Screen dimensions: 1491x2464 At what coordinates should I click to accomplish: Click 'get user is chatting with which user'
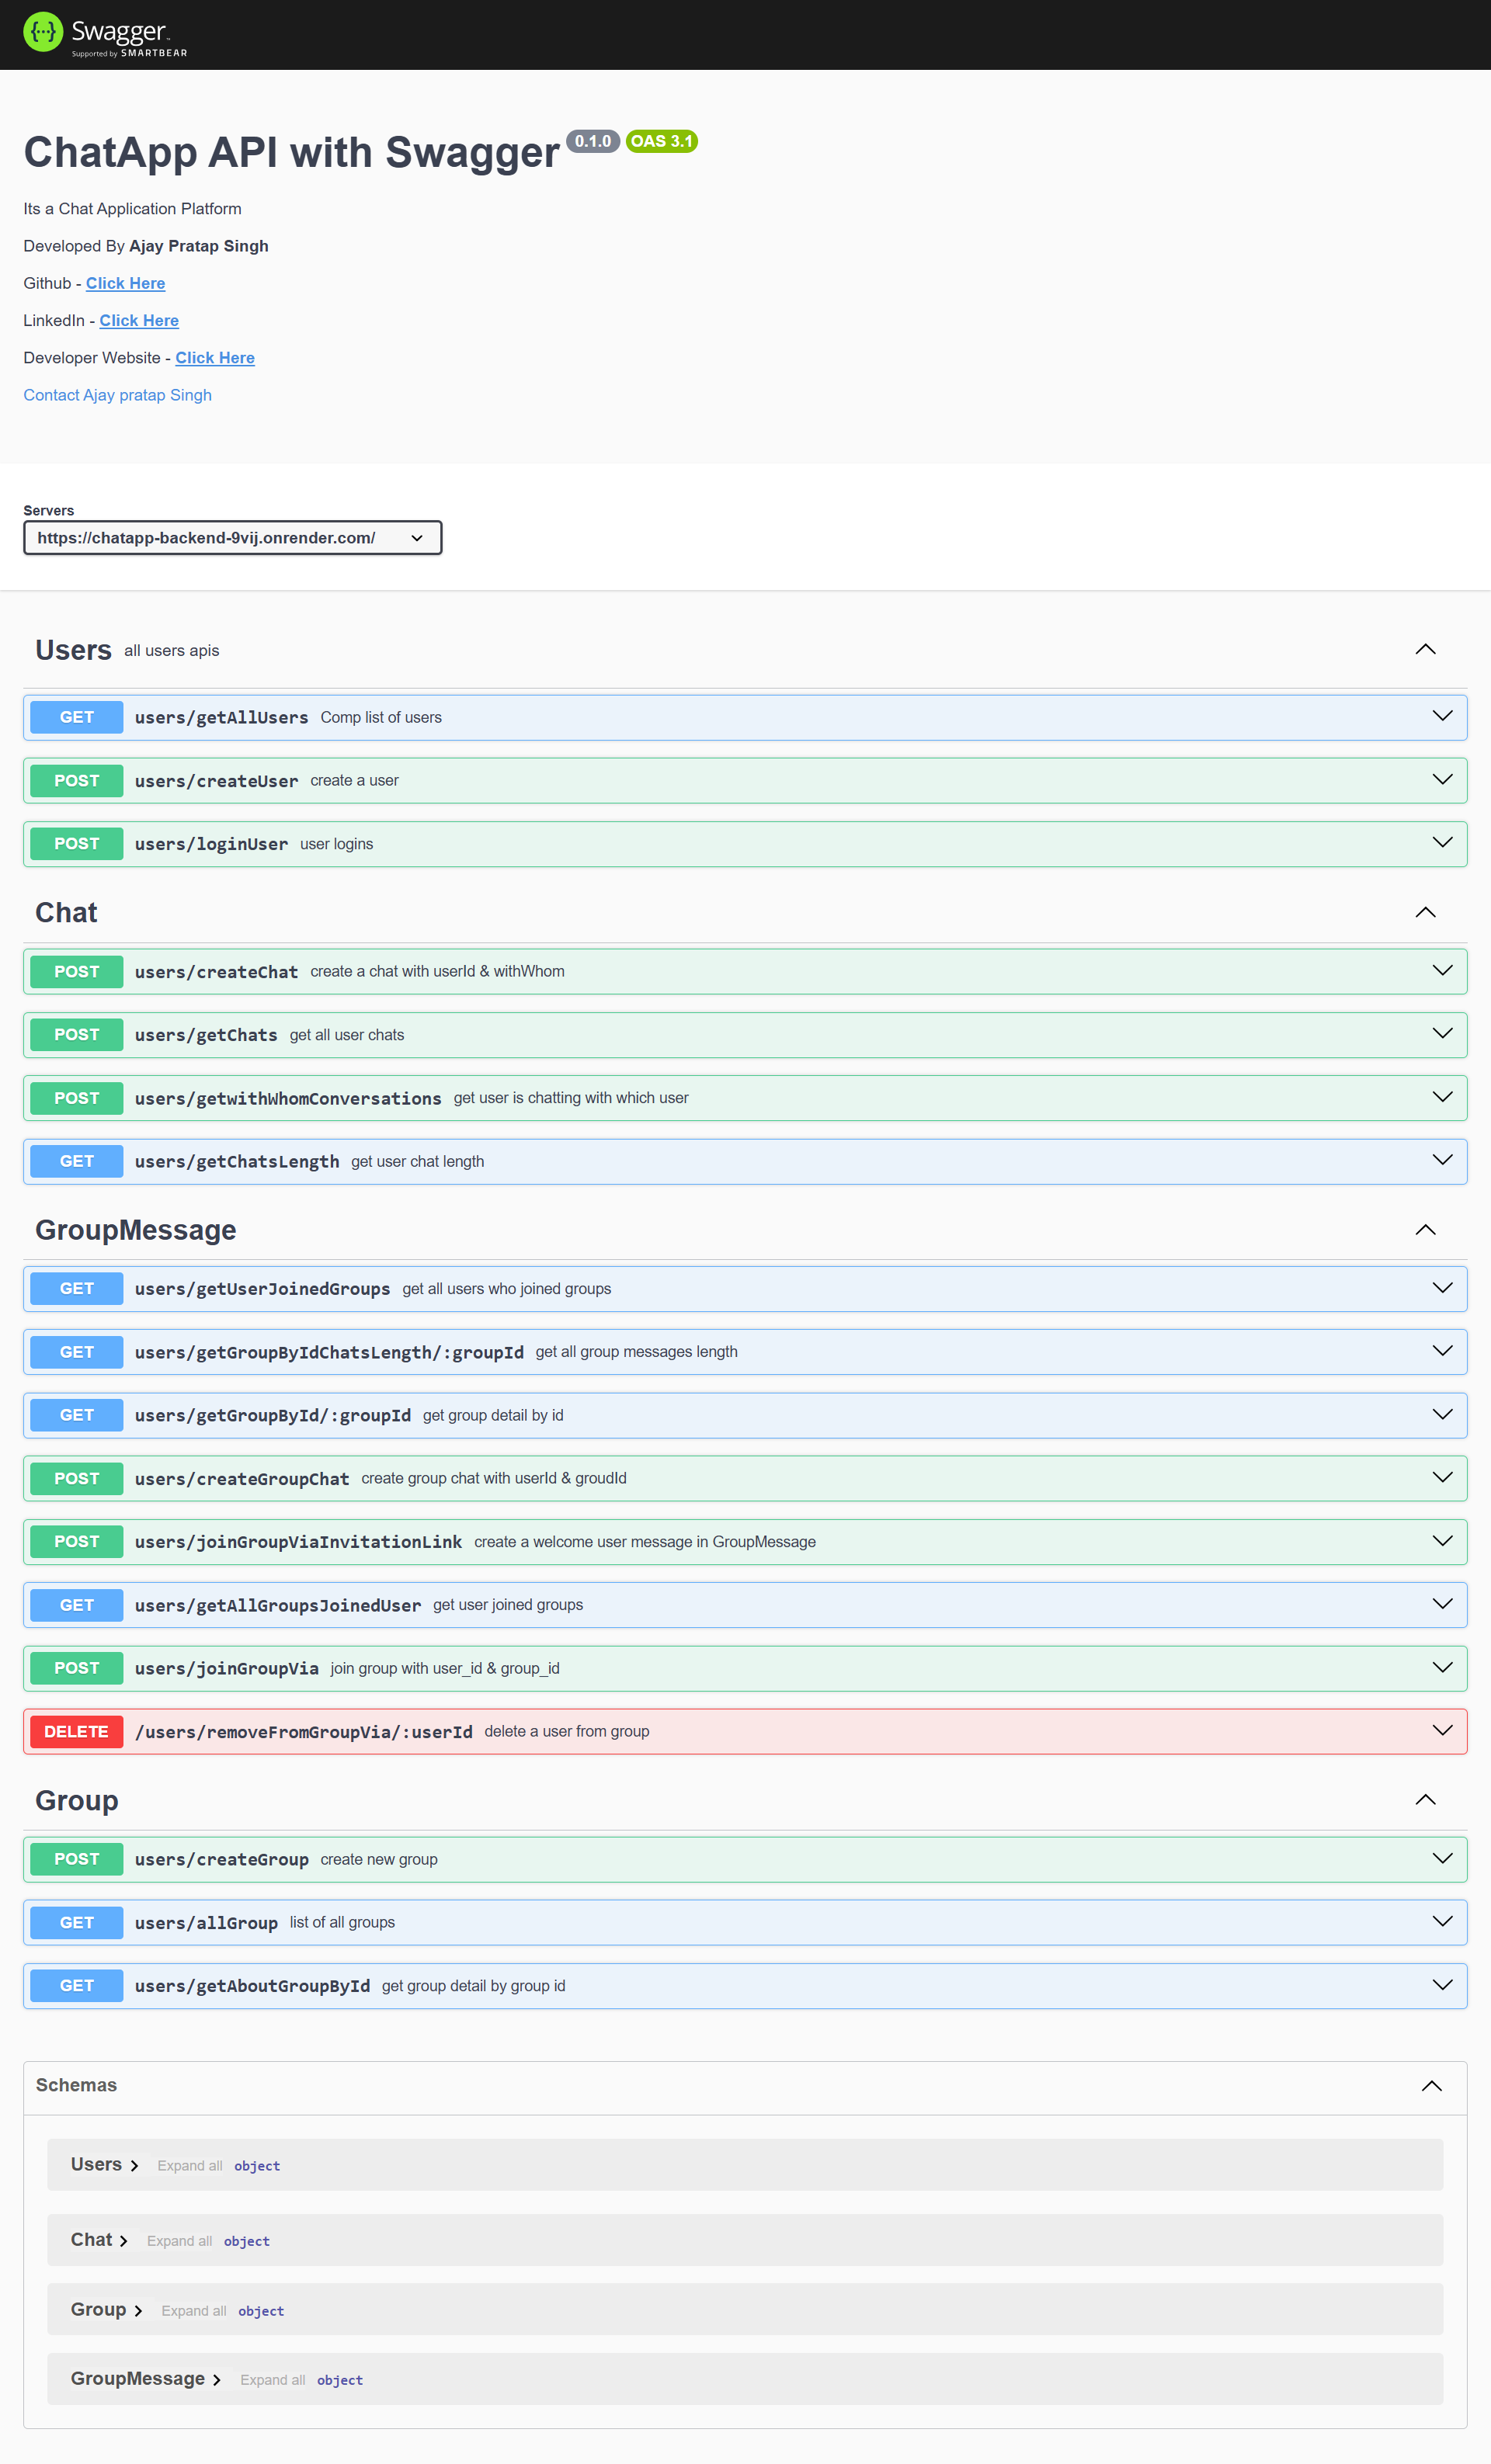click(571, 1098)
